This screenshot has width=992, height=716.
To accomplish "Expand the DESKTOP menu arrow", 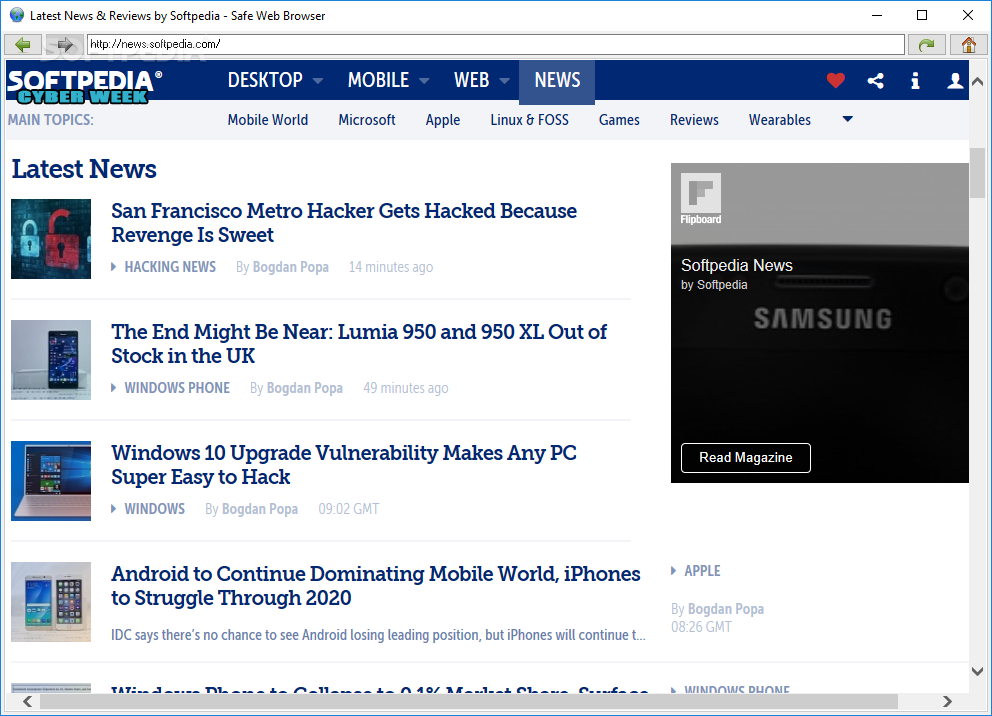I will point(318,81).
